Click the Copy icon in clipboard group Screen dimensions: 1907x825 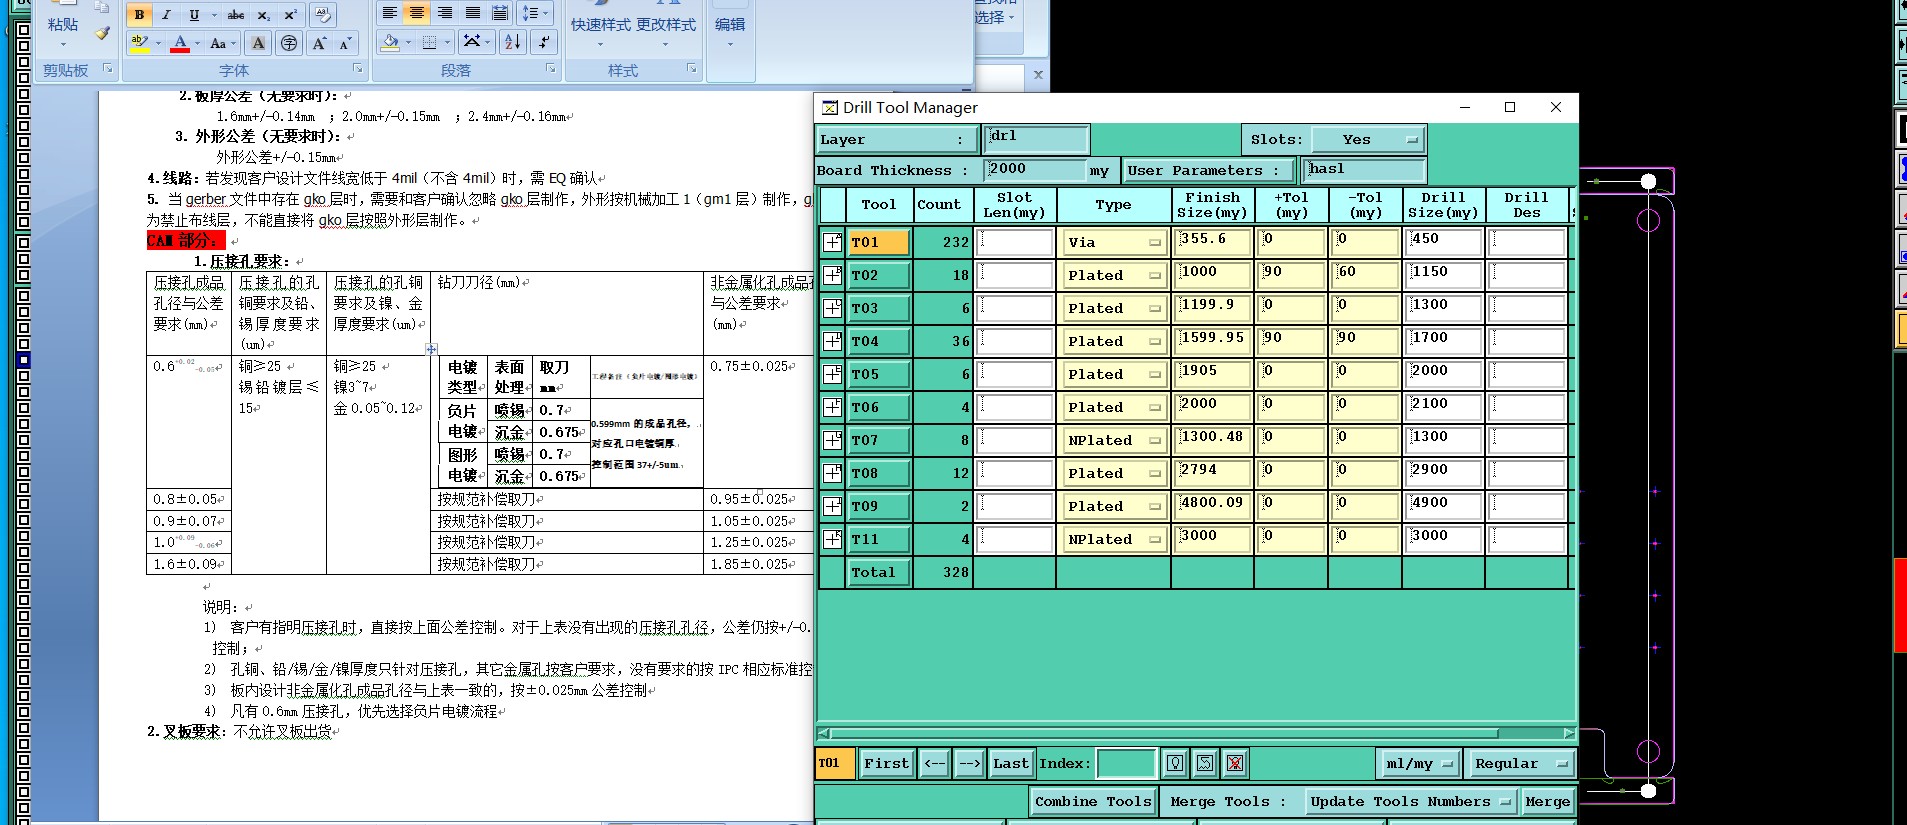[x=102, y=7]
